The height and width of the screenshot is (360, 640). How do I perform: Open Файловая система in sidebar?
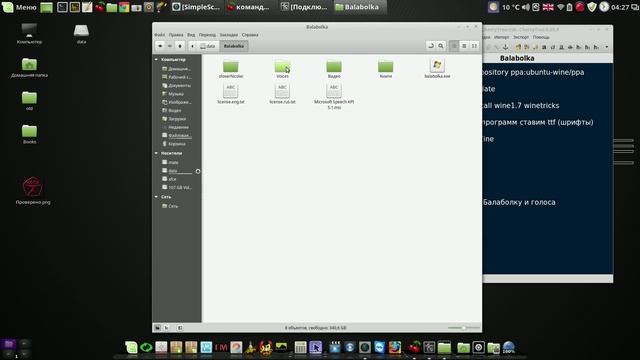tap(176, 136)
